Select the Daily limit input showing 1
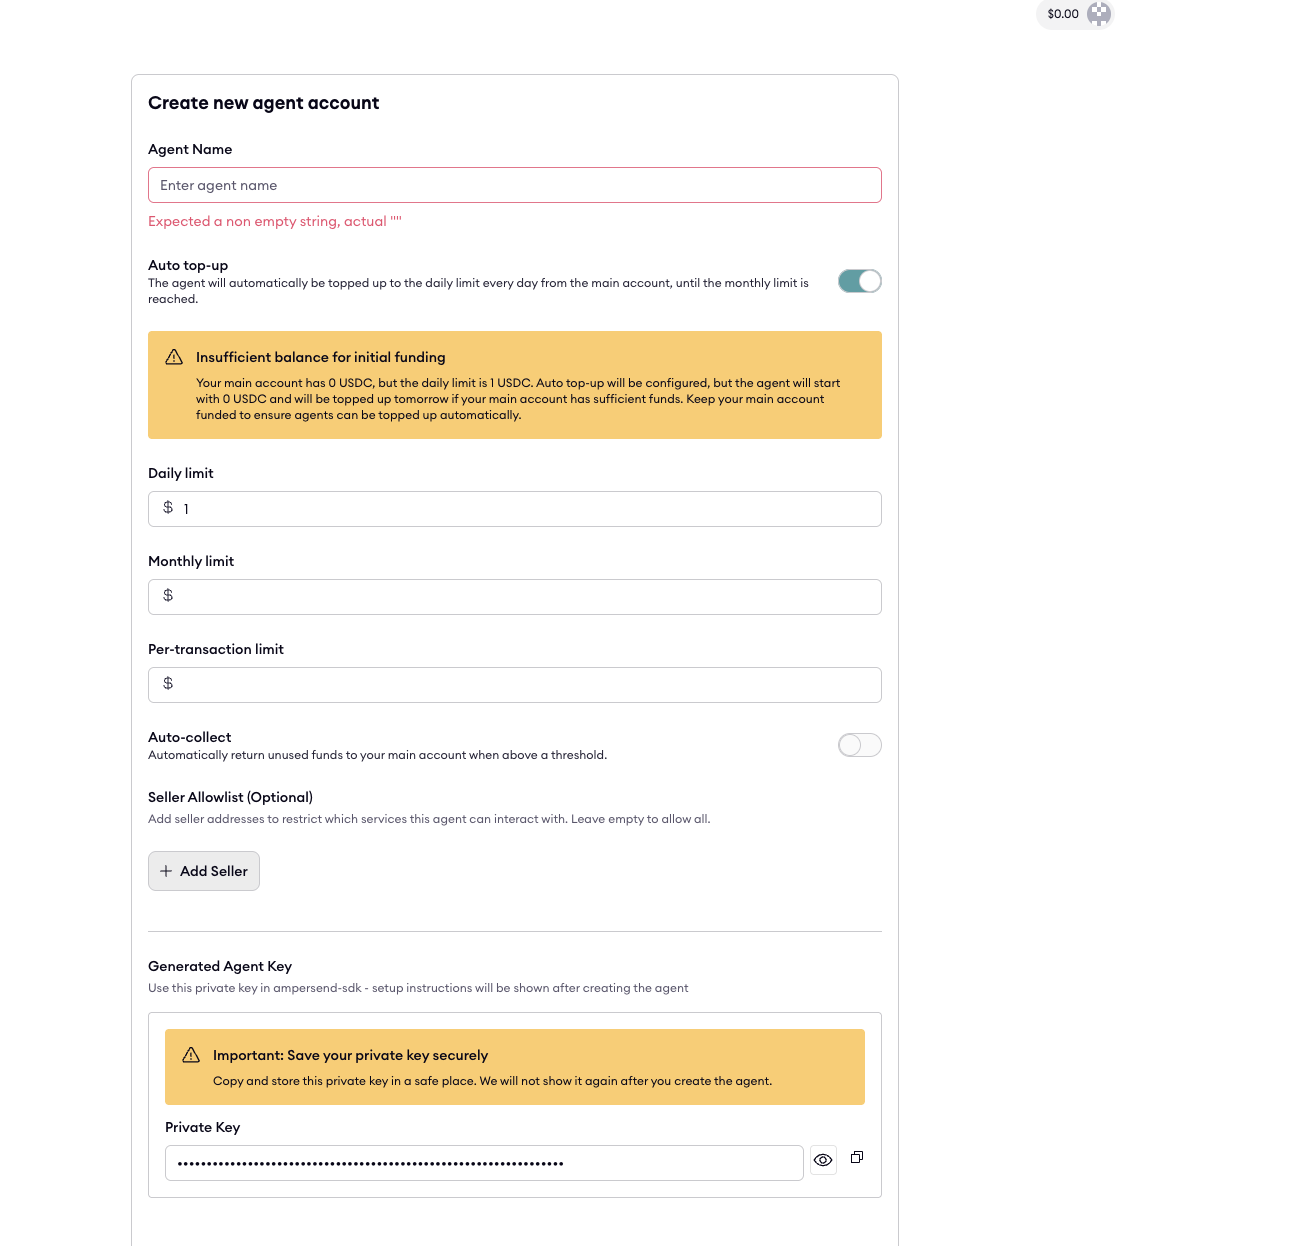Screen dimensions: 1310x1246 514,508
